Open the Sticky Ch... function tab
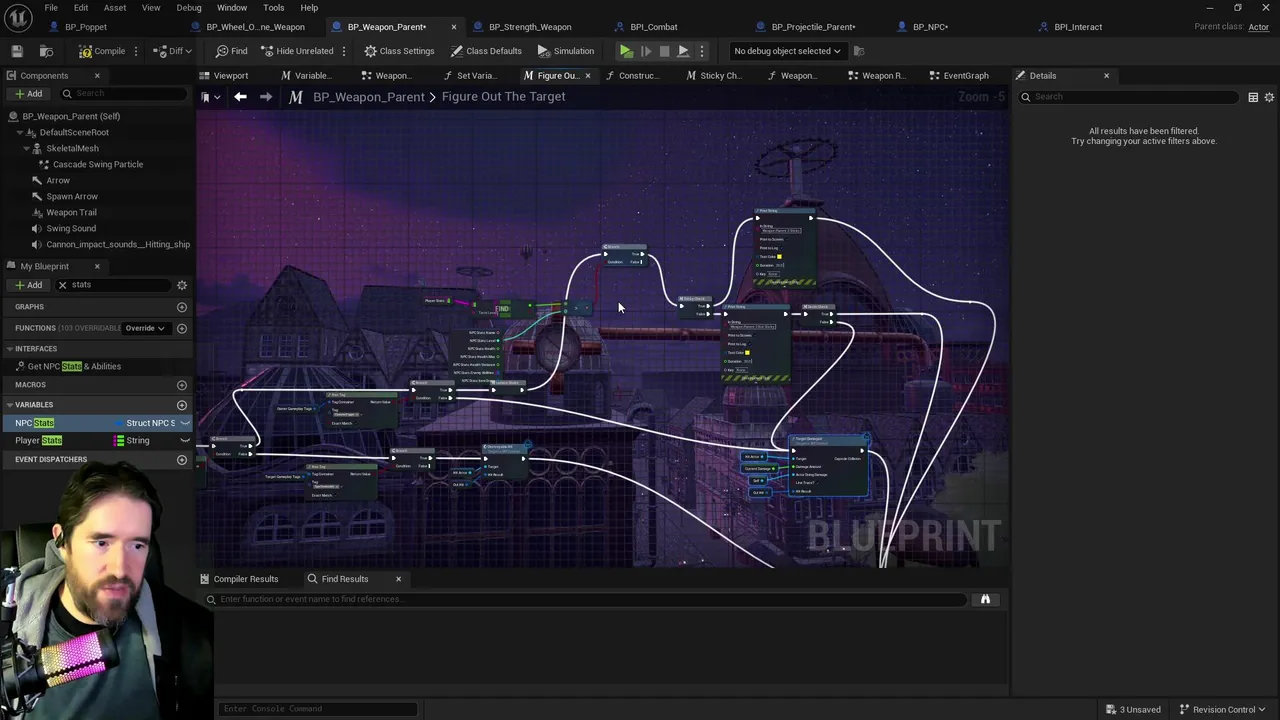The image size is (1280, 720). [x=714, y=76]
